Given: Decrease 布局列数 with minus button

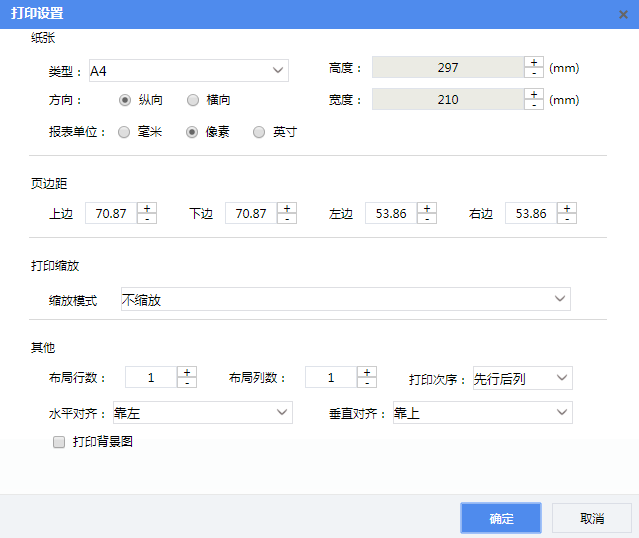Looking at the screenshot, I should 367,383.
